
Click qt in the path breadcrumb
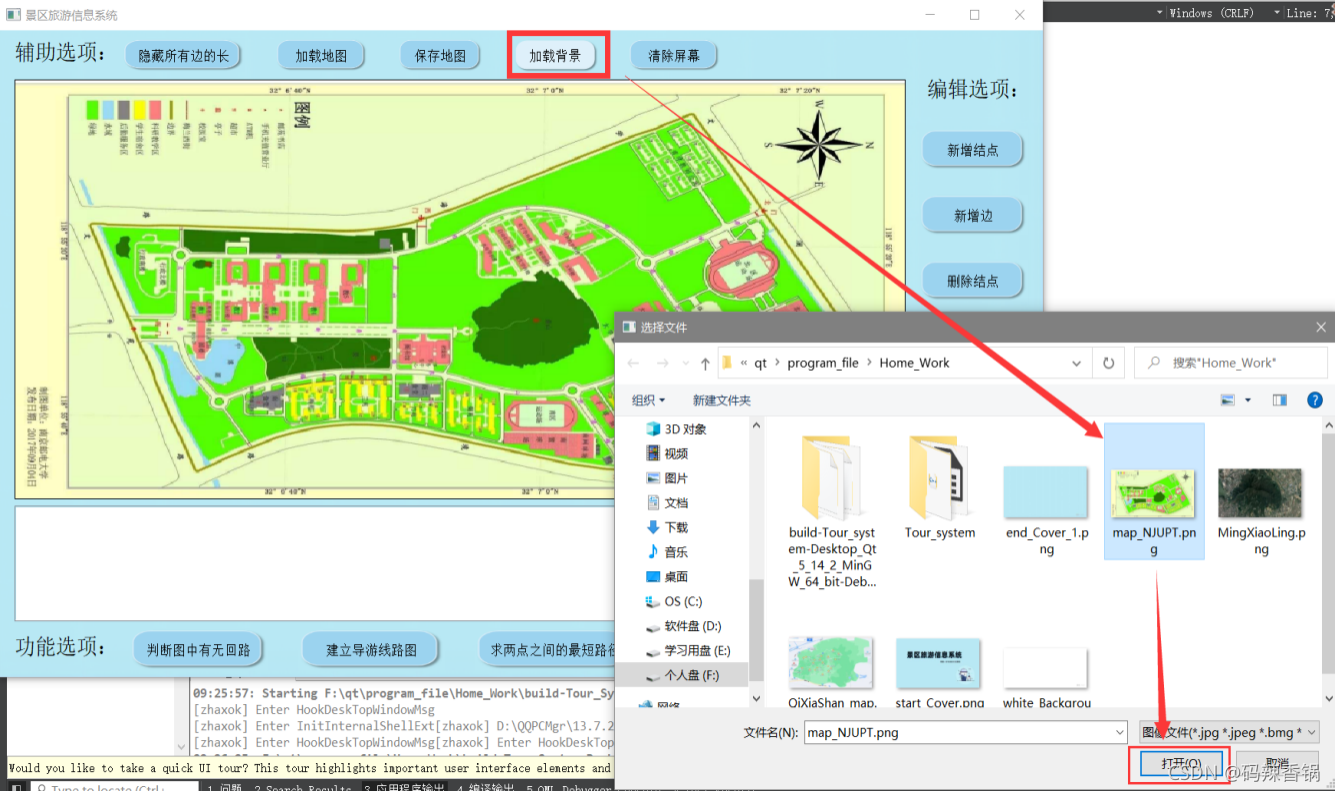[x=761, y=363]
